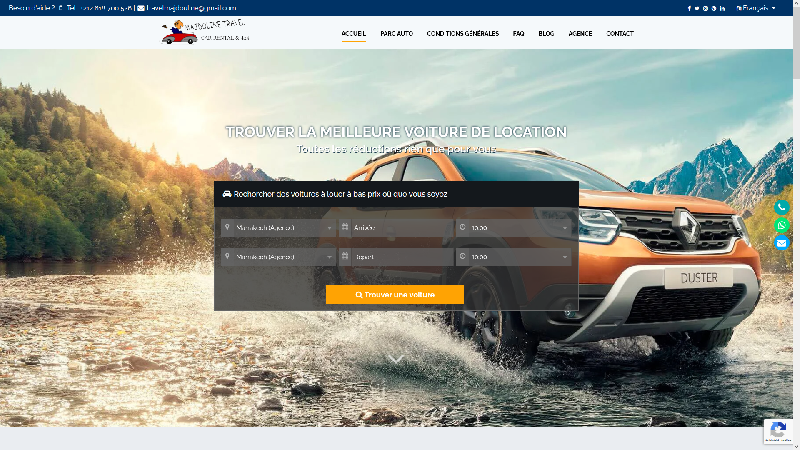Open the LinkedIn icon in top bar
The width and height of the screenshot is (800, 450).
coord(722,8)
